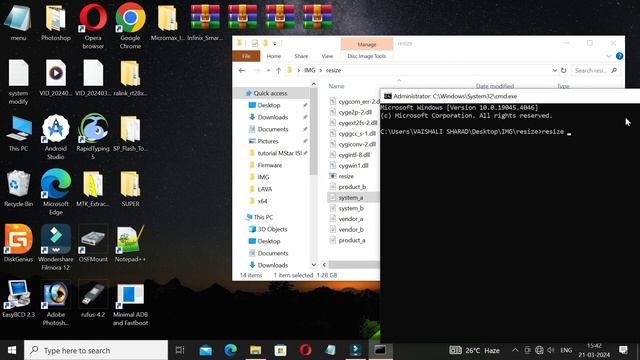Screen dimensions: 640x360
Task: Select the vendor_a file
Action: [351, 219]
